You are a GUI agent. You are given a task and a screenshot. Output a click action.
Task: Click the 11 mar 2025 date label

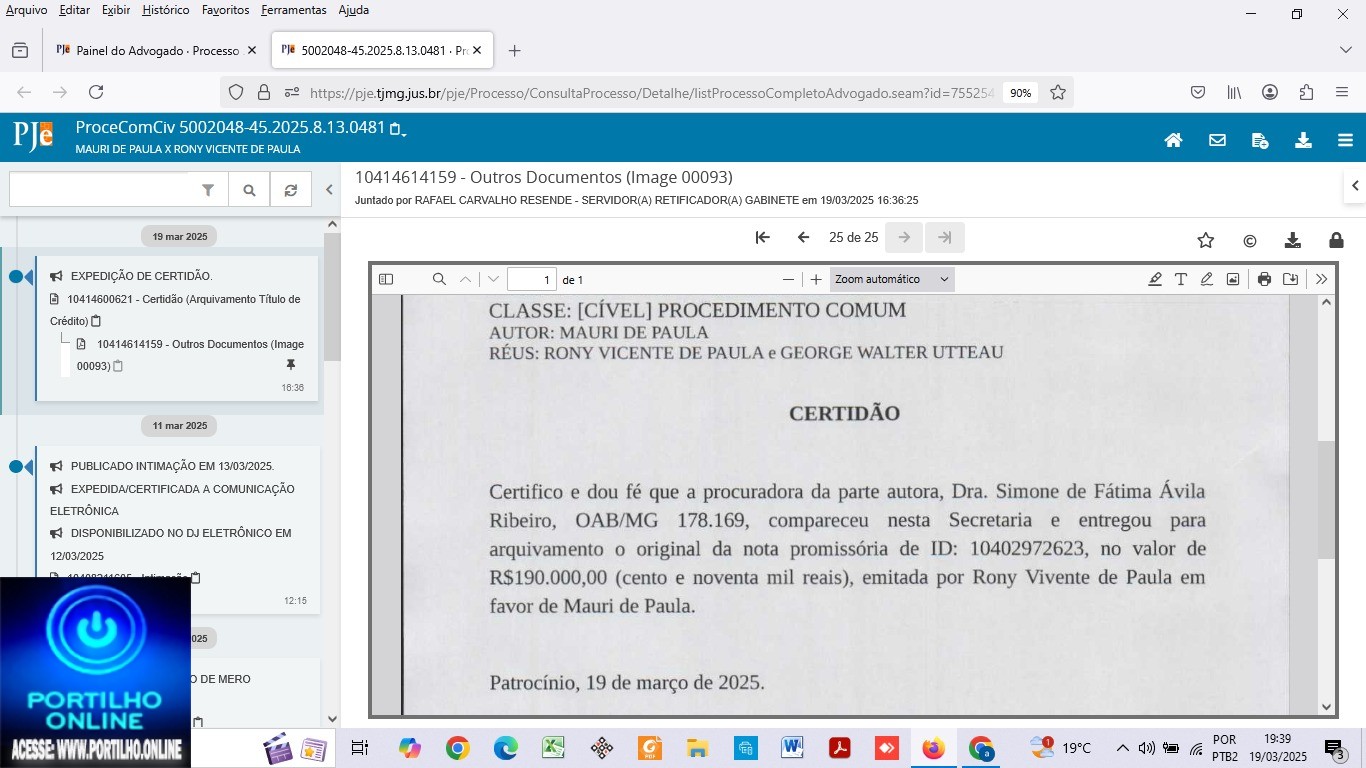click(x=180, y=426)
